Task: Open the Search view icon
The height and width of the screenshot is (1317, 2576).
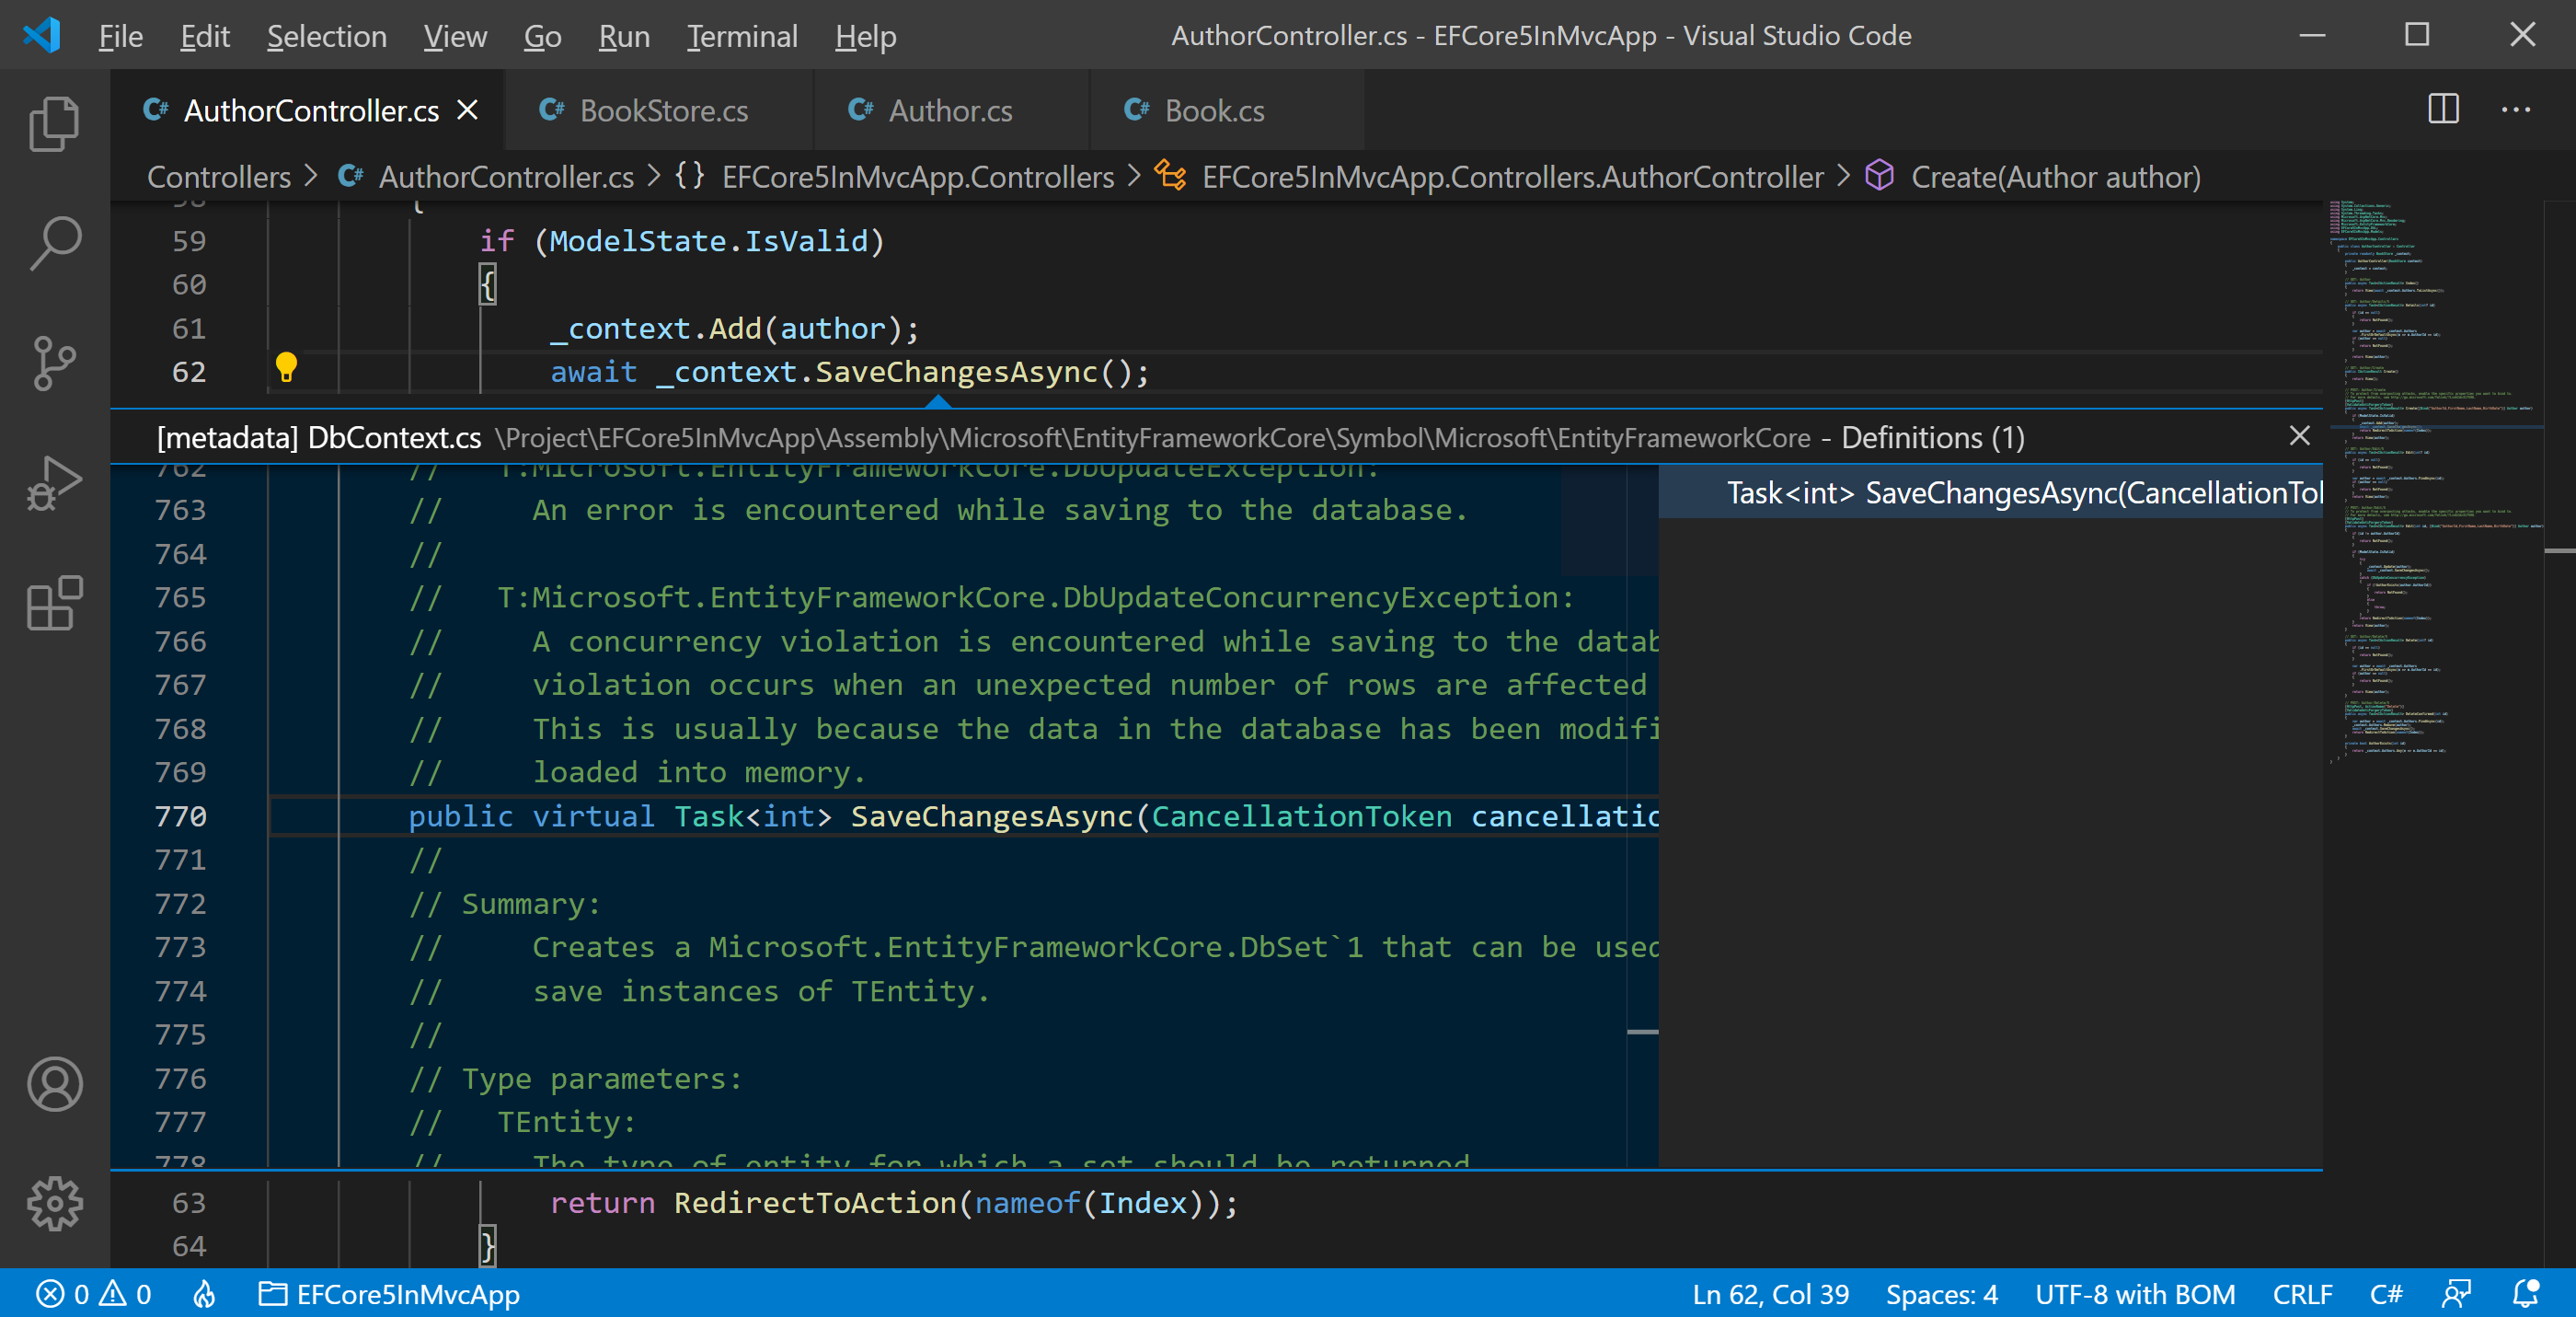Action: 54,244
